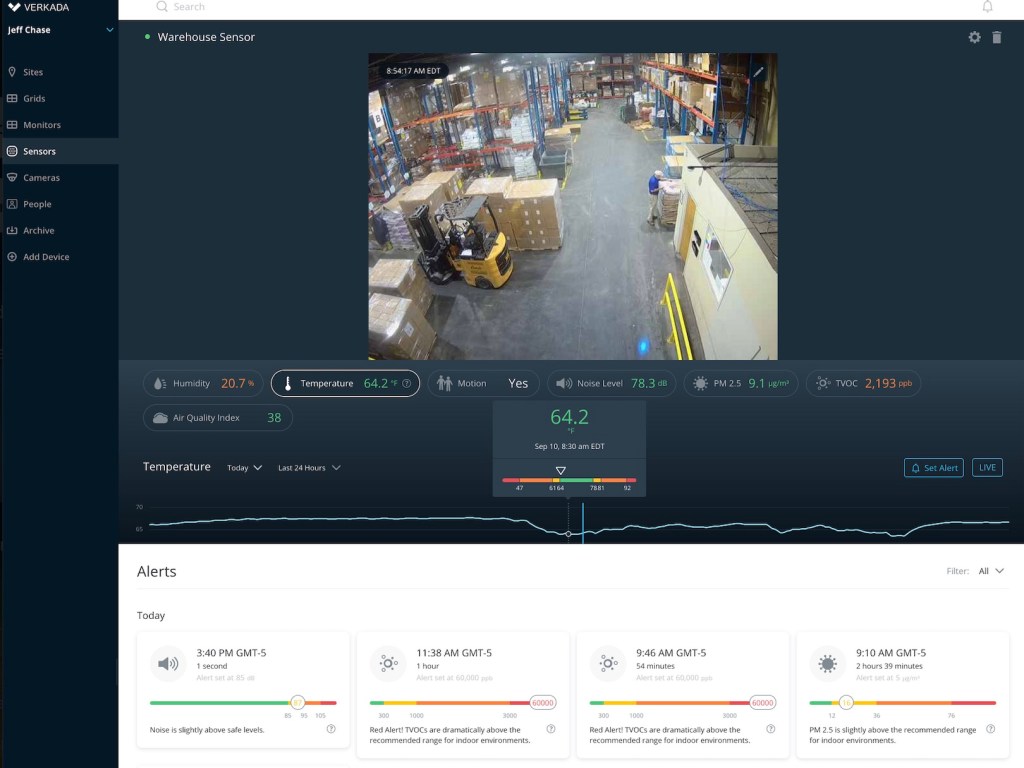Open the Today date dropdown
This screenshot has width=1024, height=768.
244,467
